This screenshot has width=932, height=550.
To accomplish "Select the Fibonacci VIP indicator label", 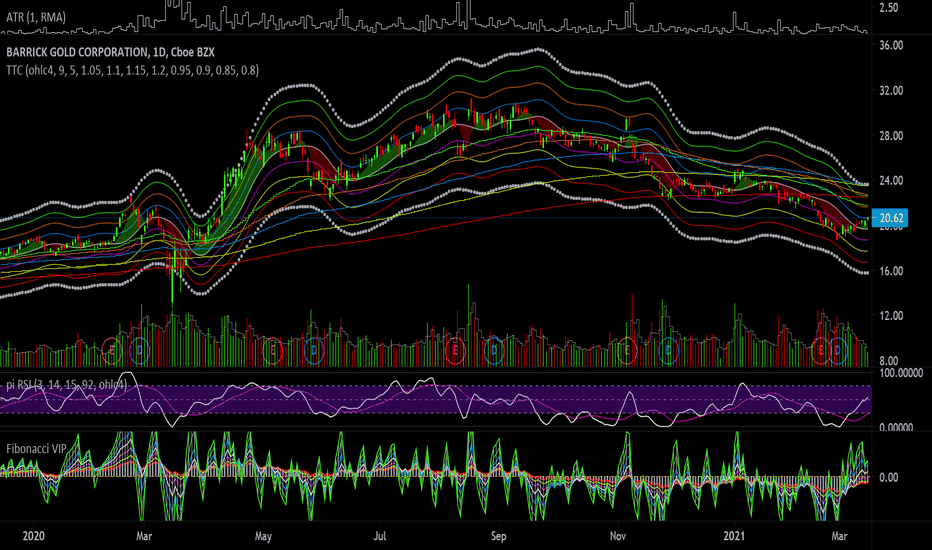I will pyautogui.click(x=36, y=448).
